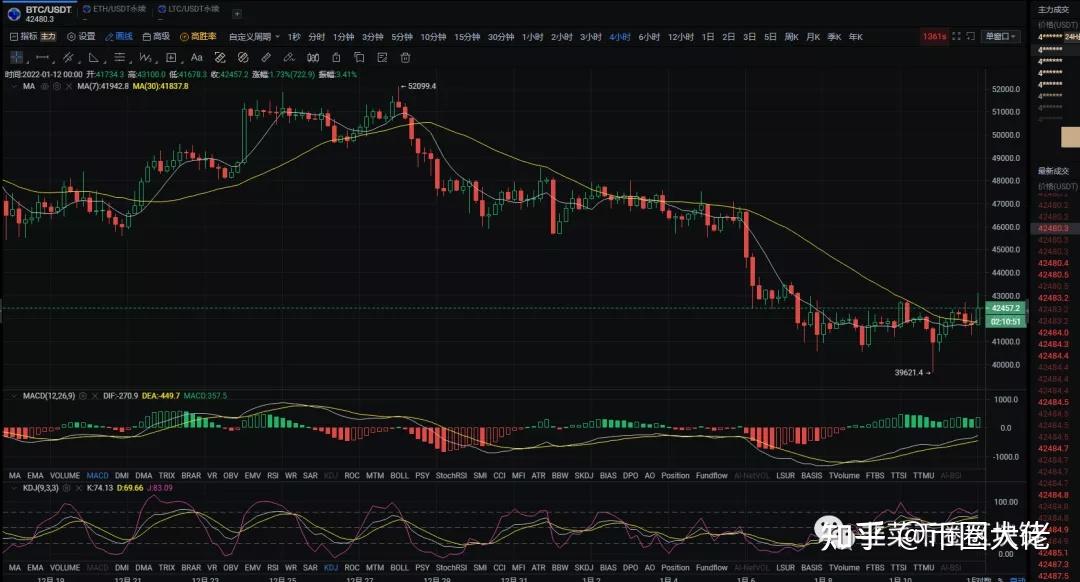The image size is (1080, 582).
Task: Open the 高级 advanced button
Action: [156, 37]
